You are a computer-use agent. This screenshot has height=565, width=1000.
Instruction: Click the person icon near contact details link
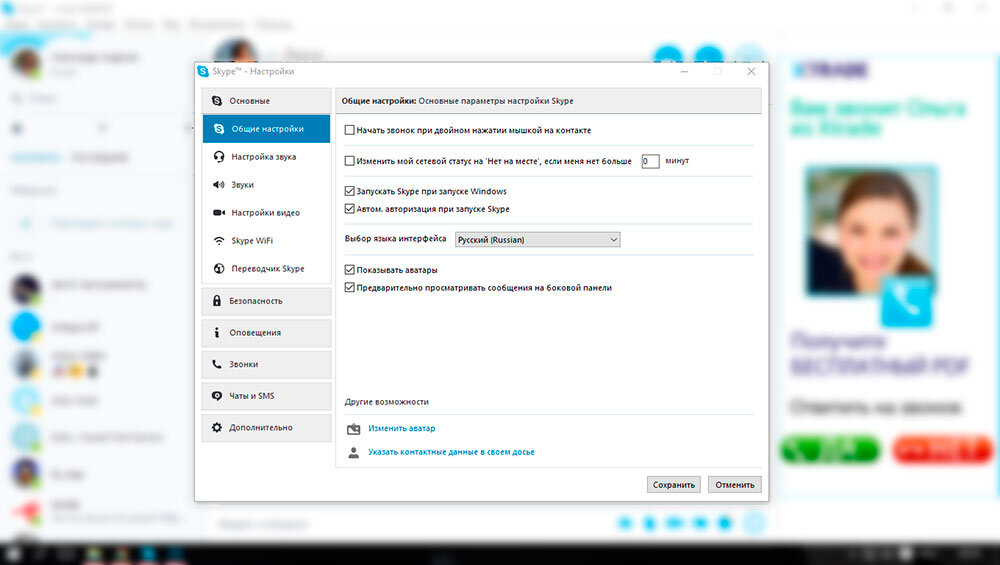click(353, 453)
